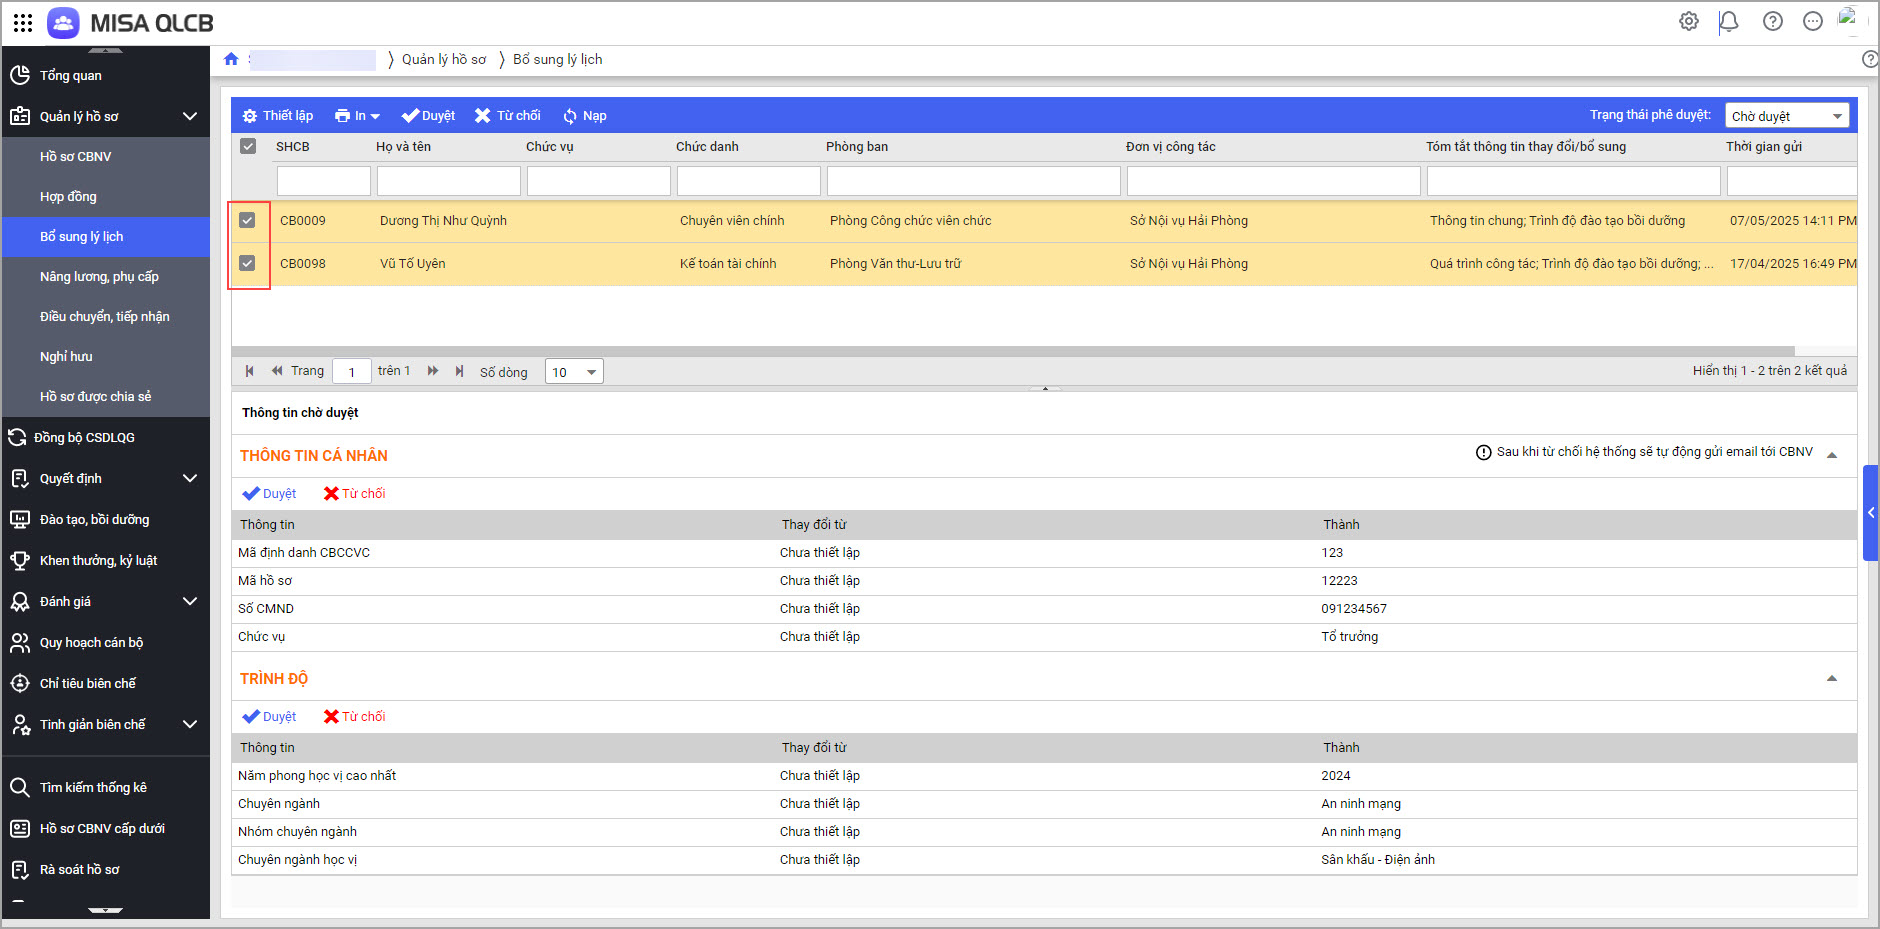1880x929 pixels.
Task: Select Nâng lương, phụ cấp menu item
Action: (99, 276)
